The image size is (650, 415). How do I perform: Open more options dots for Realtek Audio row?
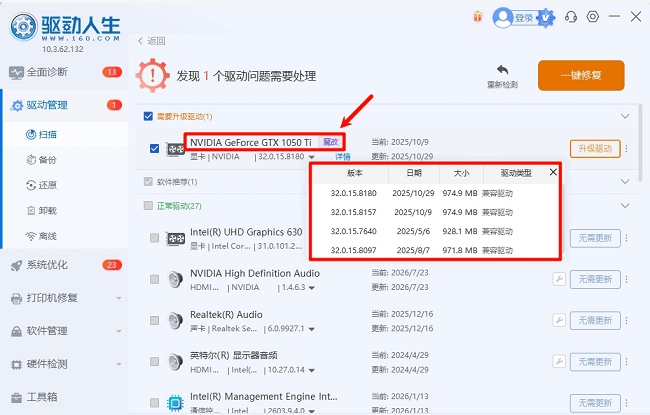pos(626,320)
